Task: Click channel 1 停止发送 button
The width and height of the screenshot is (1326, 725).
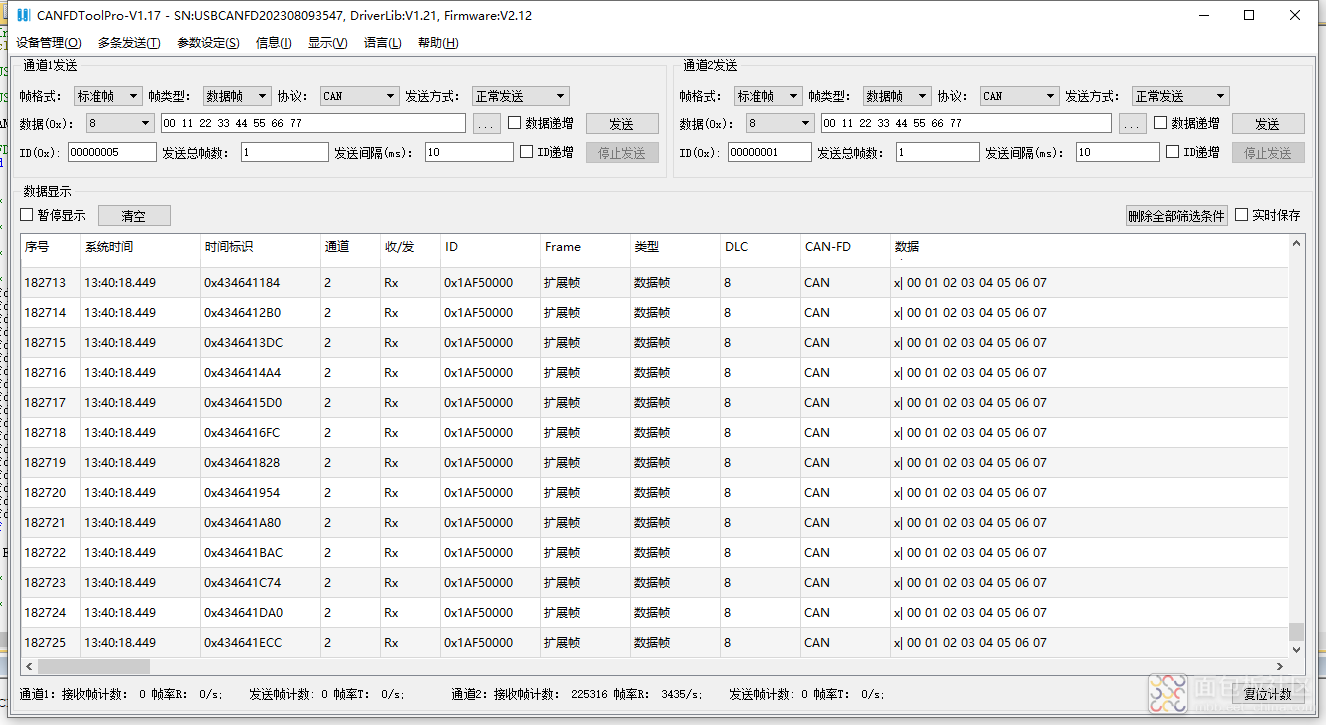Action: point(622,153)
